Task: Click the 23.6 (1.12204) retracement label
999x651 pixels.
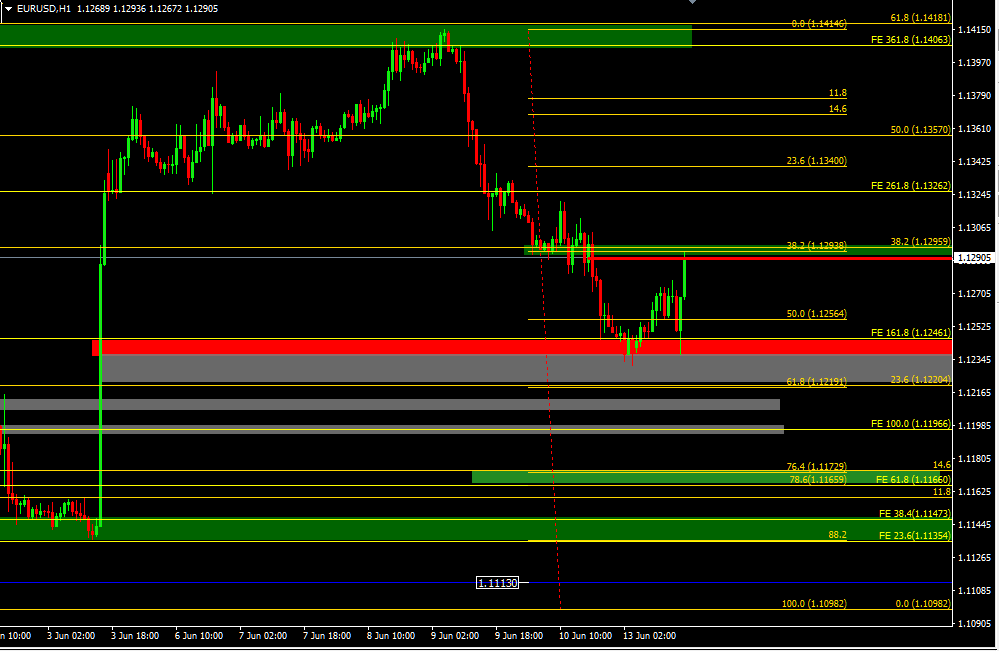Action: [920, 380]
